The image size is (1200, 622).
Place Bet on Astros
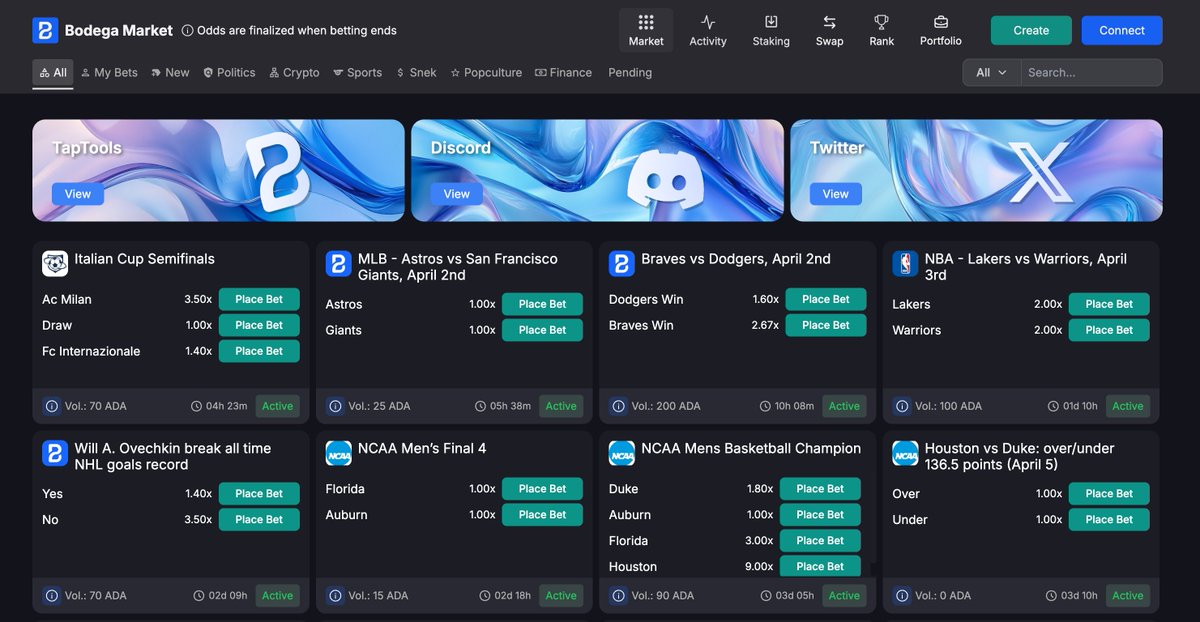click(543, 304)
